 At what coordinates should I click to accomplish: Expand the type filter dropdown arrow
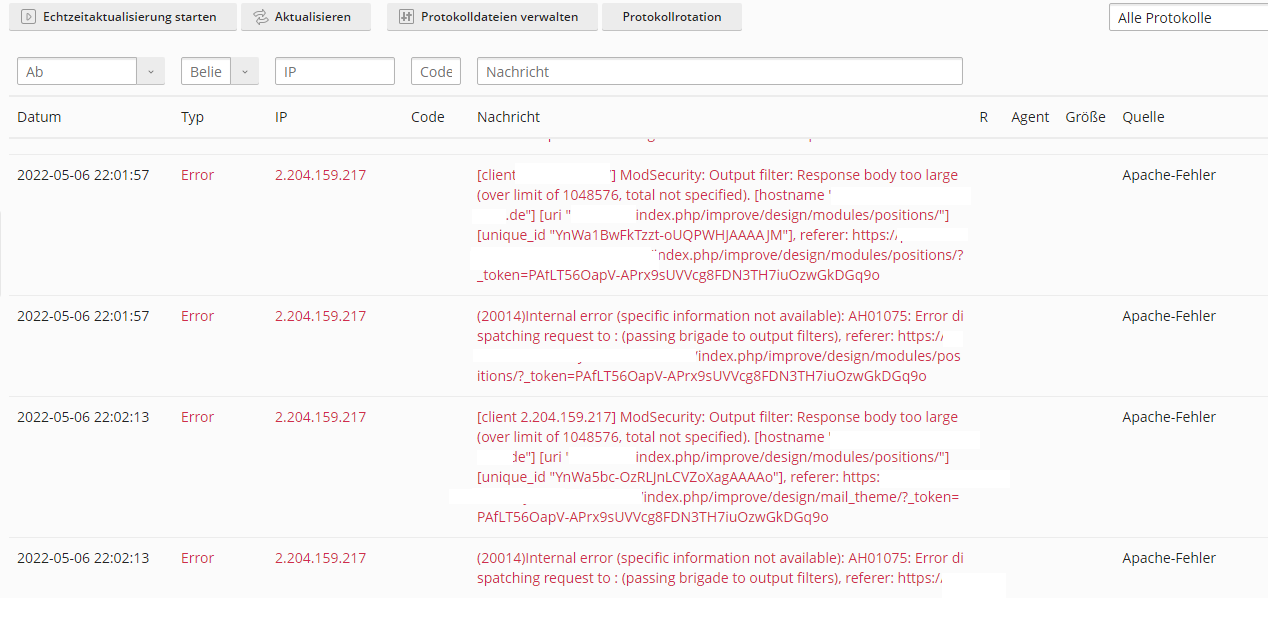(245, 72)
